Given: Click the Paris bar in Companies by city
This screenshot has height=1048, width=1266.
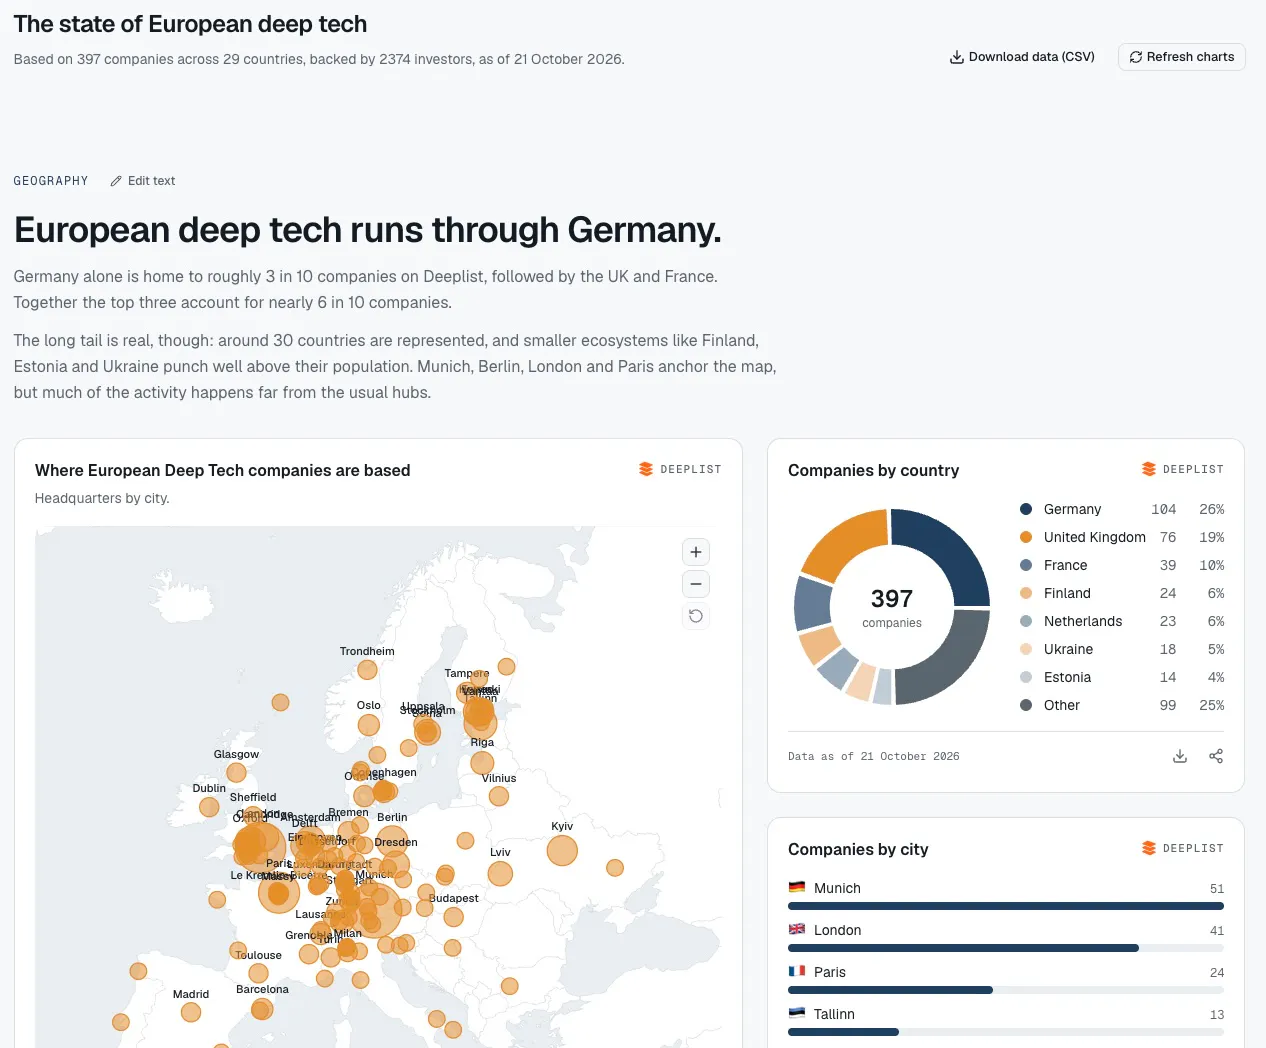Looking at the screenshot, I should click(890, 990).
